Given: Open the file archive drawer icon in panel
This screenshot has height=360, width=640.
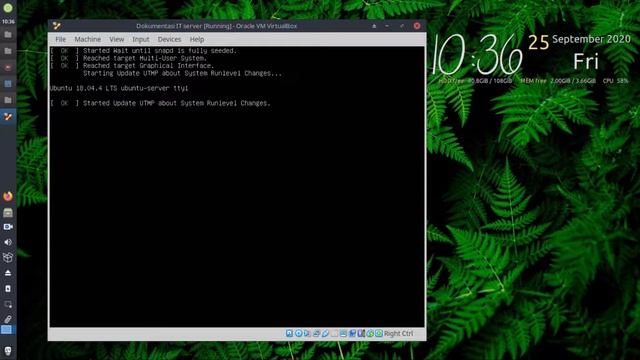Looking at the screenshot, I should [x=8, y=212].
